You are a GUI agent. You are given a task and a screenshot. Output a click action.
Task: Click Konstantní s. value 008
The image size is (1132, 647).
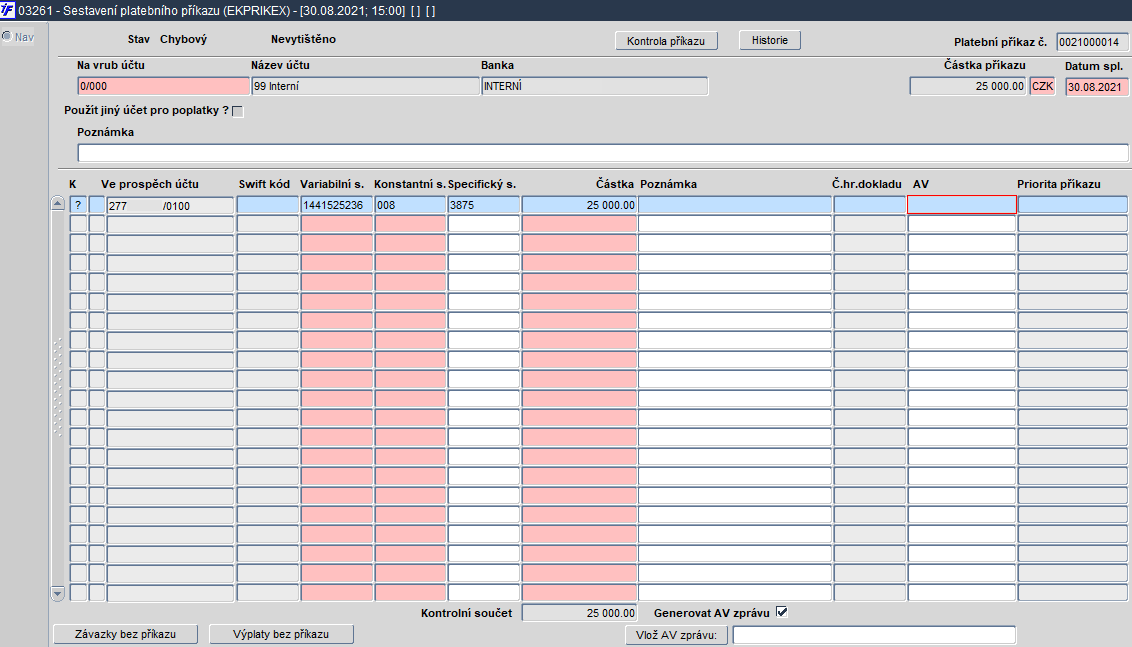(x=410, y=205)
